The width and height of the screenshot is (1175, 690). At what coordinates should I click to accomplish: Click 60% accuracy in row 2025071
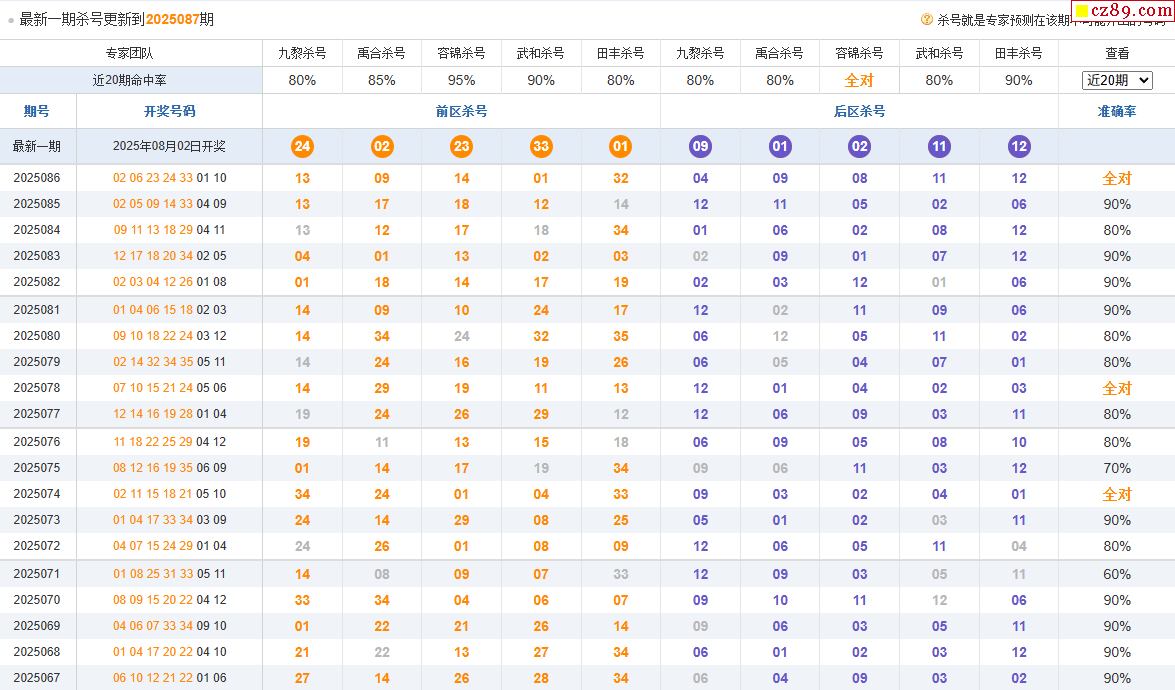click(x=1117, y=574)
